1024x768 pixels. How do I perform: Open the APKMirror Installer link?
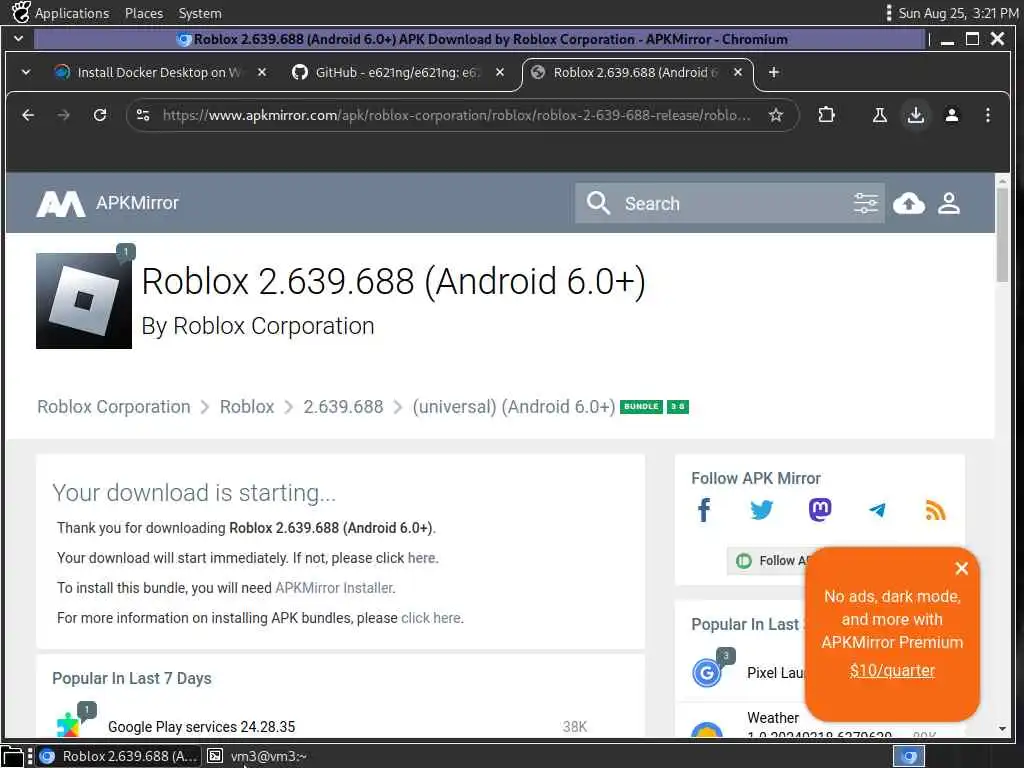pyautogui.click(x=334, y=588)
